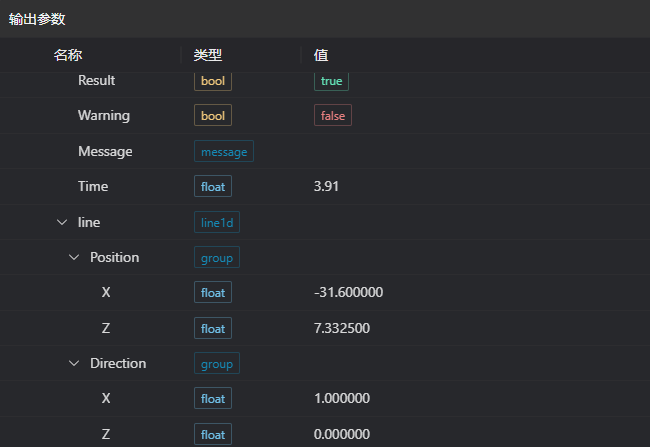Click the float type badge for Time
Screen dimensions: 650x447
point(212,186)
